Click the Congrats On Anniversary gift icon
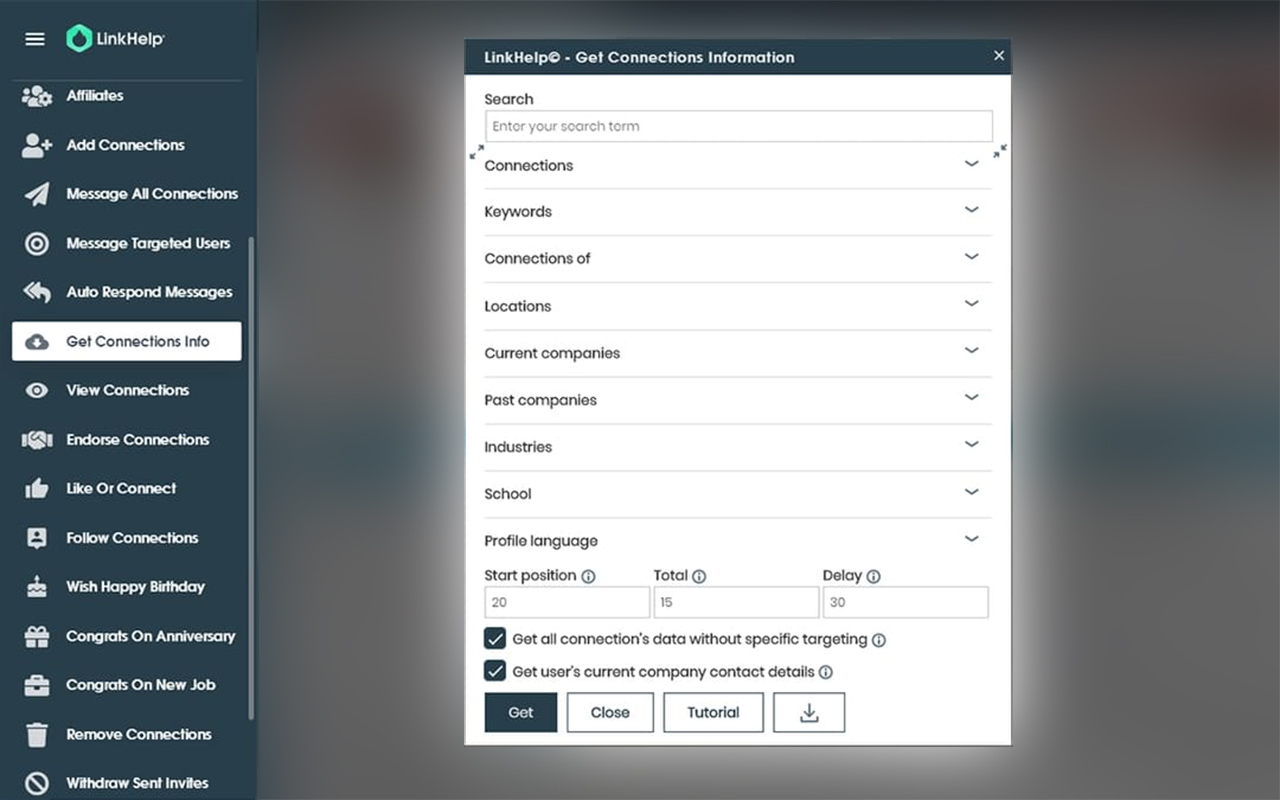 tap(37, 636)
